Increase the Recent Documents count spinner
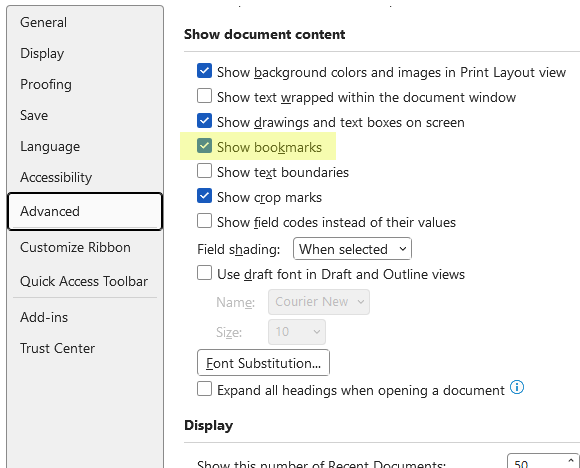The image size is (580, 468). coord(571,461)
